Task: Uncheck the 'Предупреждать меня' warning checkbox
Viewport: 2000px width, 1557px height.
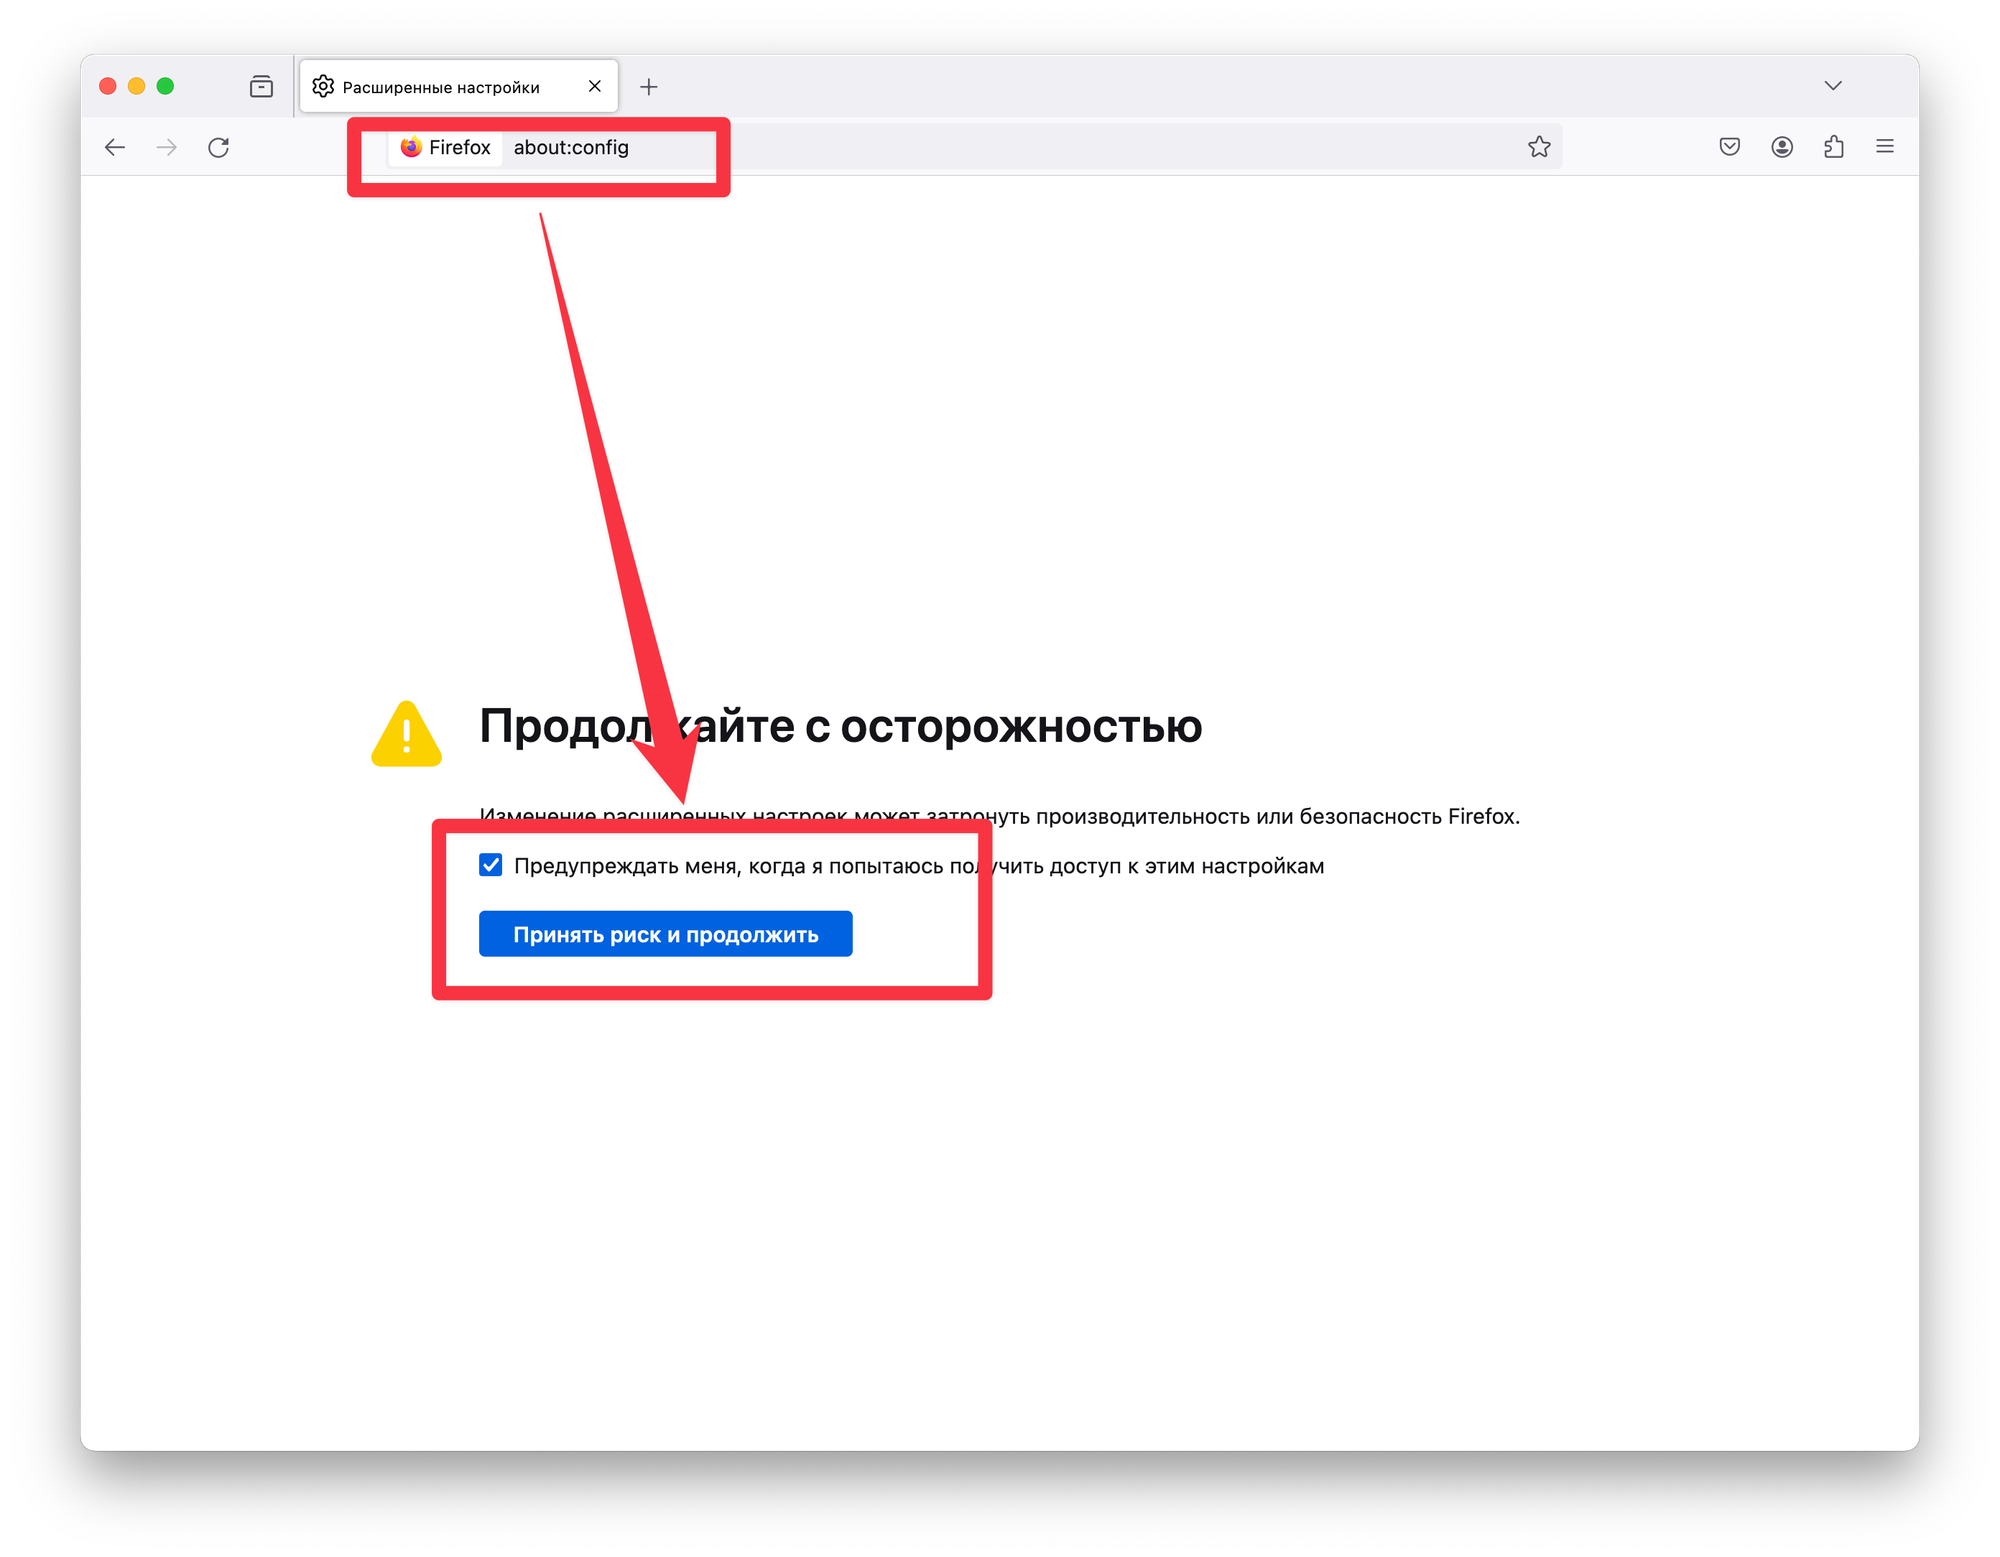Action: pos(491,865)
